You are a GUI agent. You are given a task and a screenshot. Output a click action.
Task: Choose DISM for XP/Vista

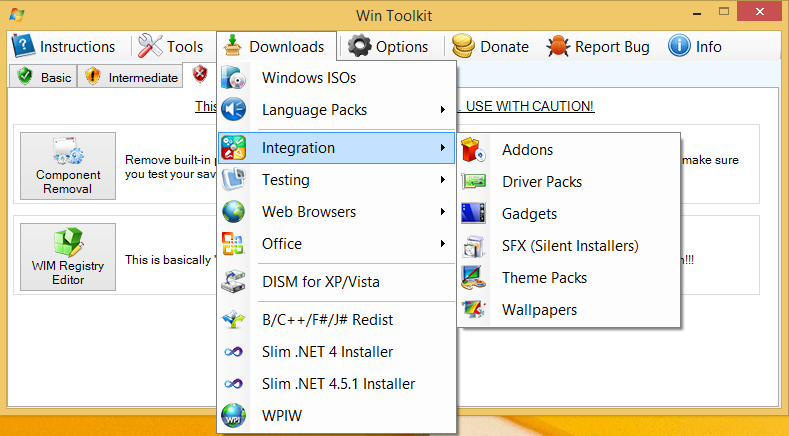point(337,281)
